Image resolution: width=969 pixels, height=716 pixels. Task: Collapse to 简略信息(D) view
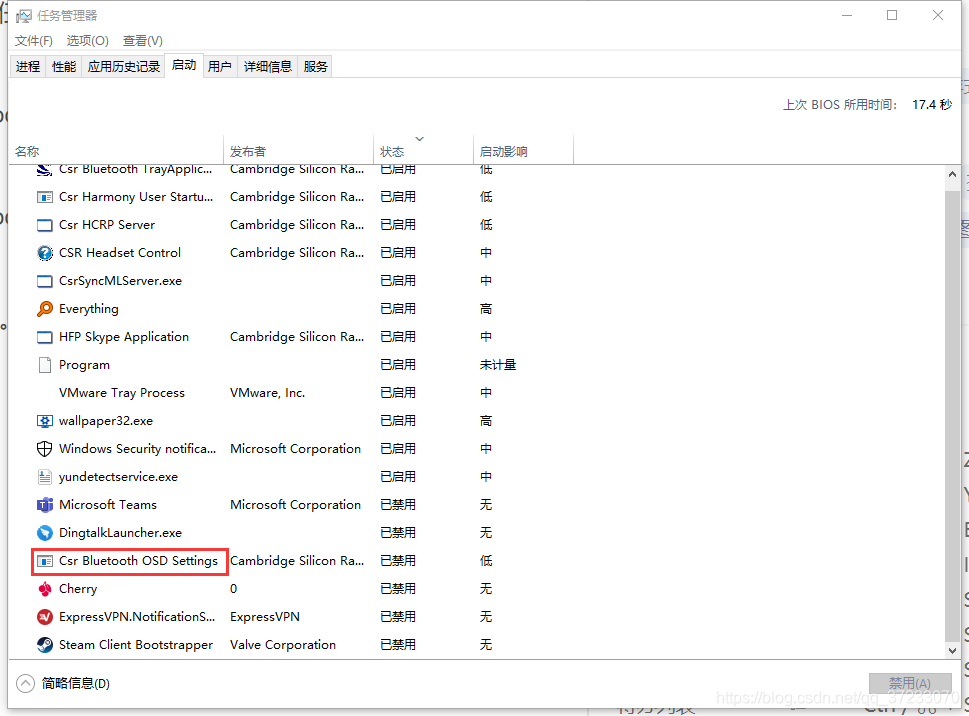click(63, 684)
